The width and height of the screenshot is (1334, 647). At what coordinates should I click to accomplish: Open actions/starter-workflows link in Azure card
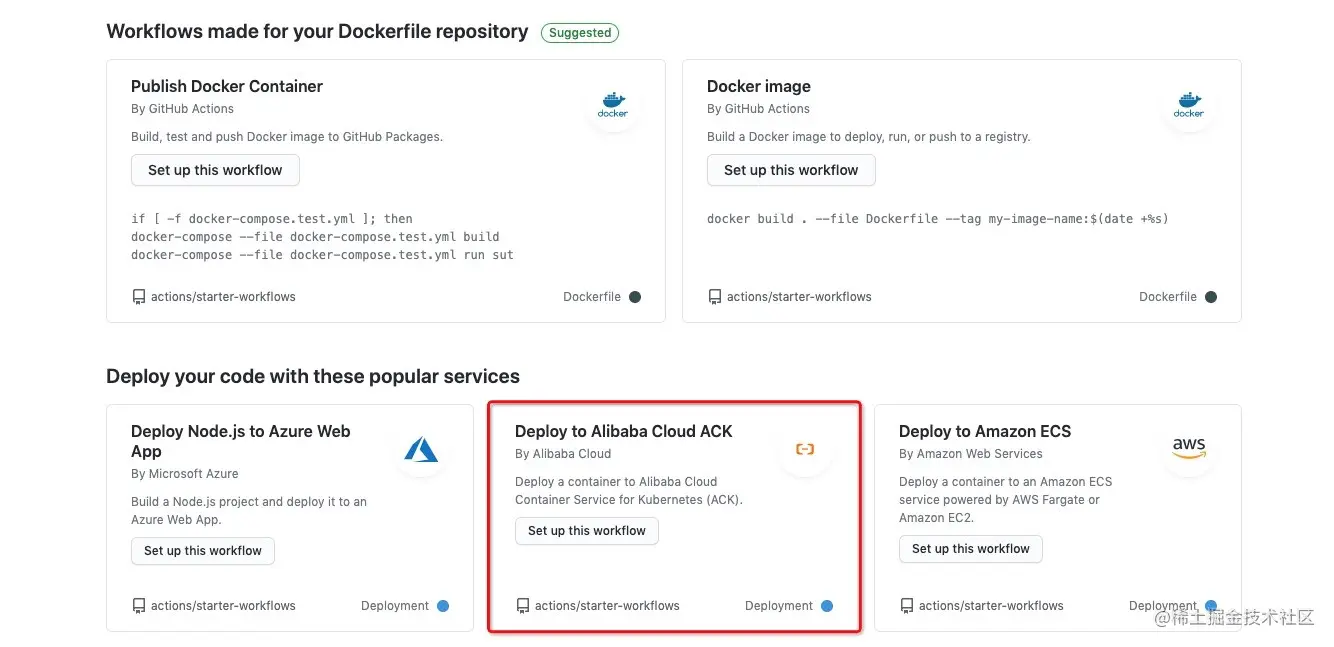(223, 606)
